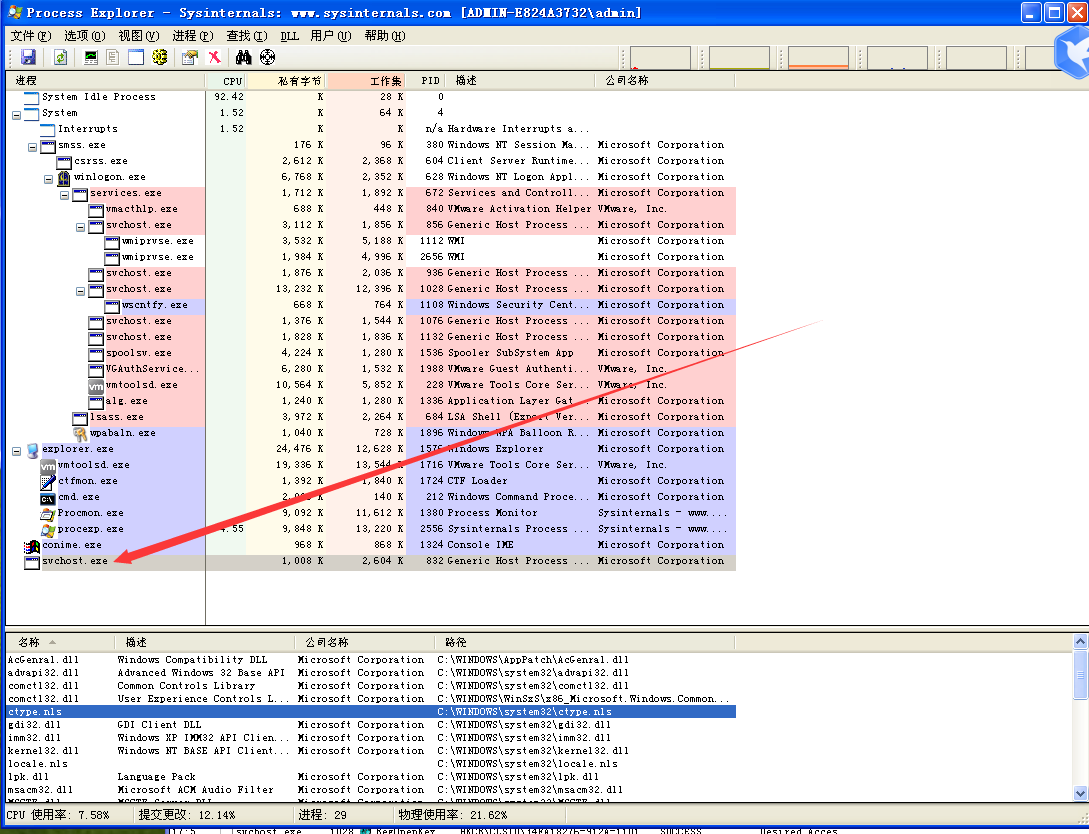The height and width of the screenshot is (834, 1089).
Task: Select the alg.exe process row
Action: (x=371, y=401)
